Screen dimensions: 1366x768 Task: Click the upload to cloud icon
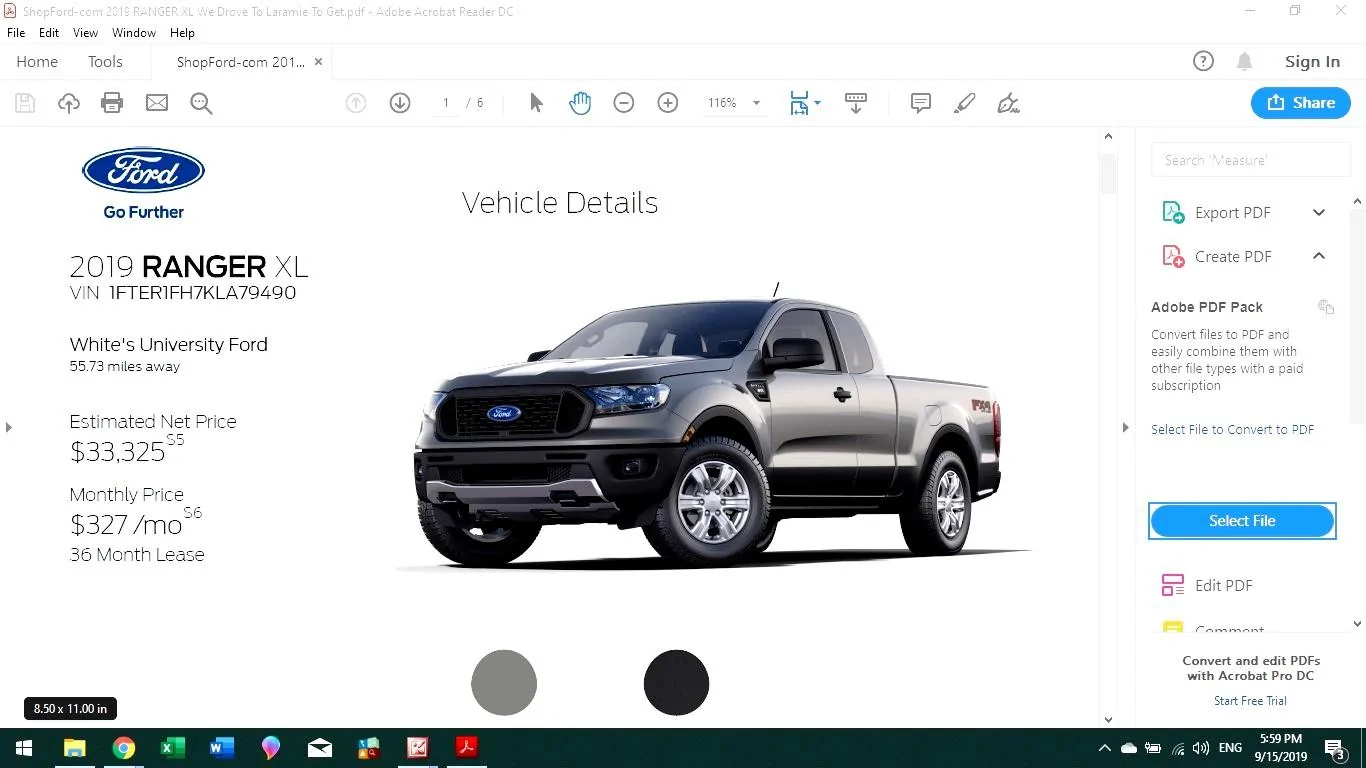(68, 103)
